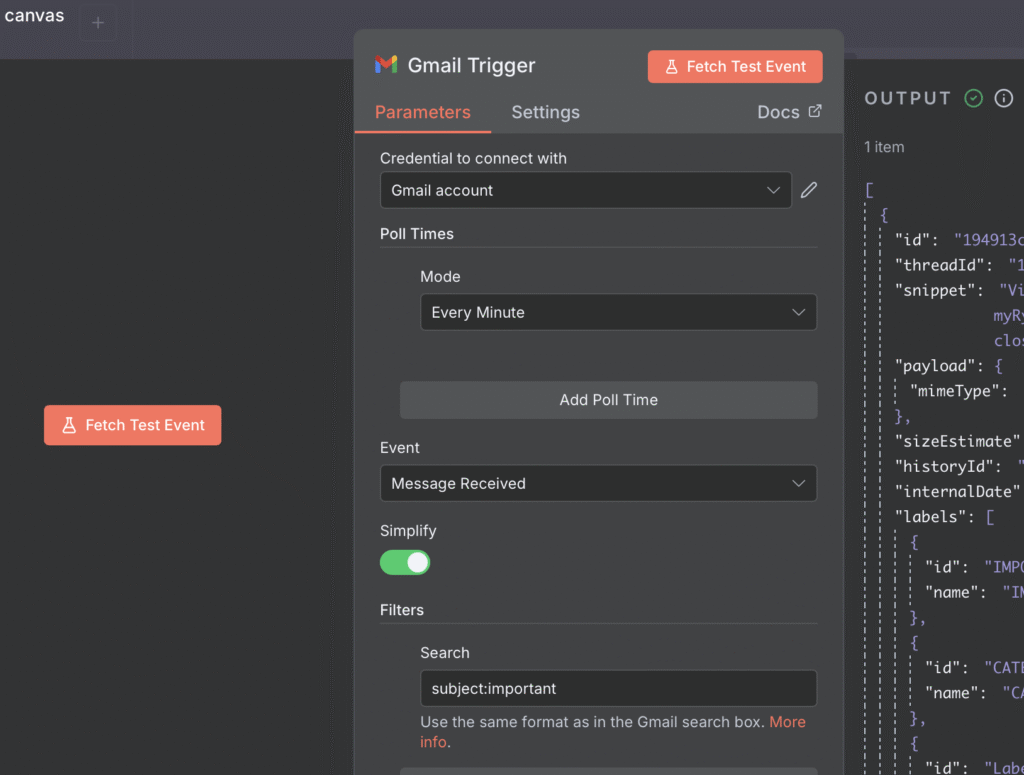Click the plus tab button next to canvas

pyautogui.click(x=98, y=23)
